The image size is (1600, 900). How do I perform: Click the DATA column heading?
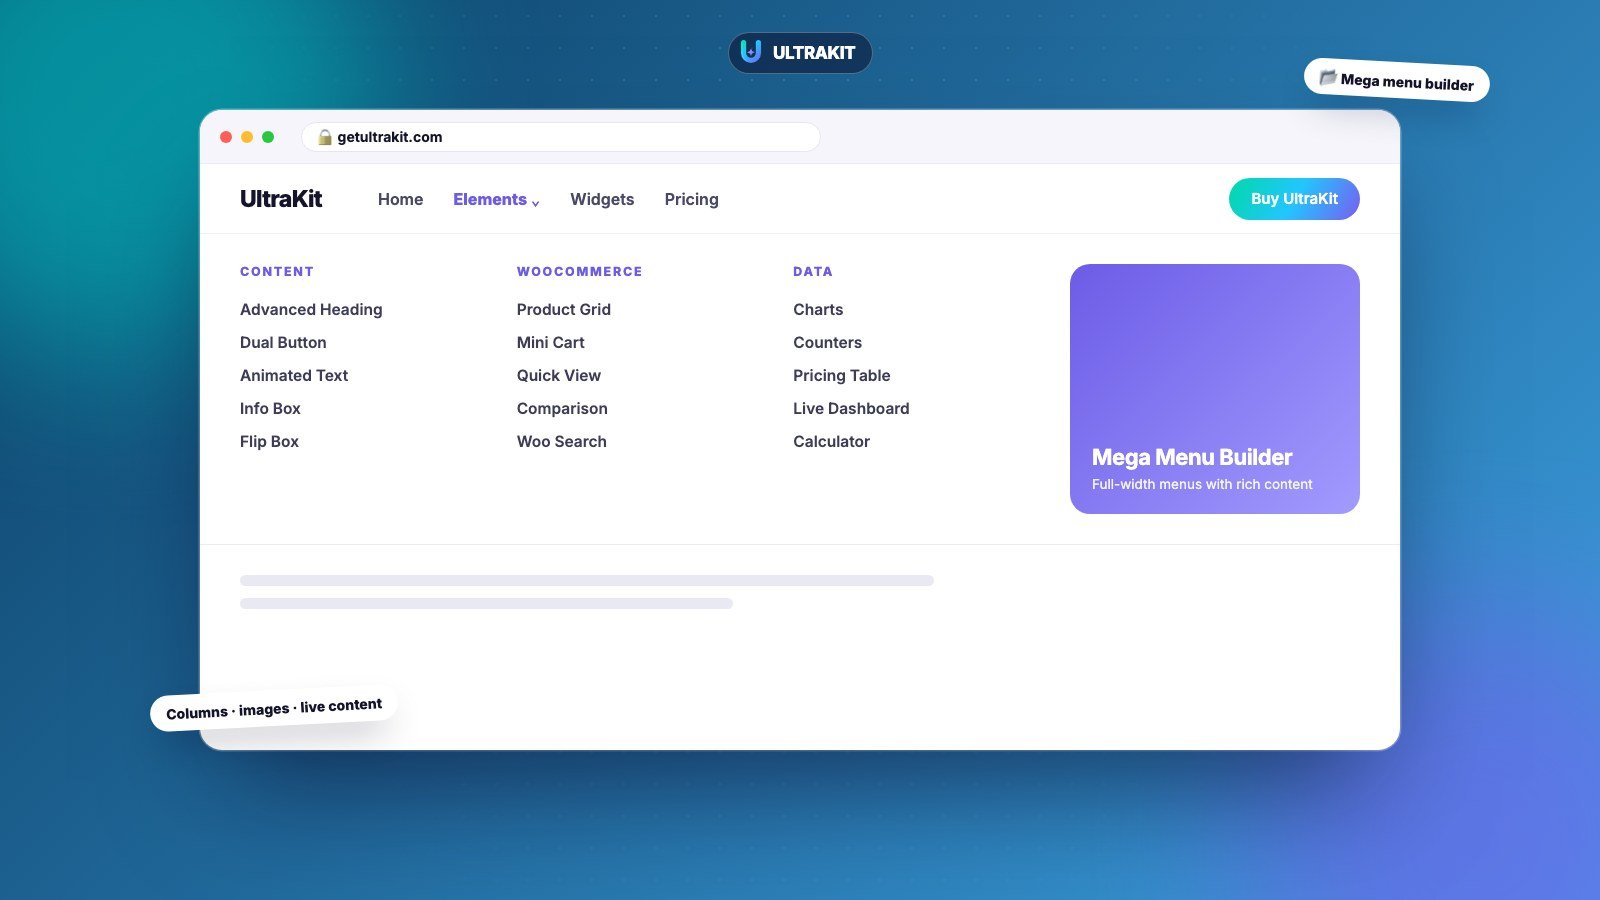coord(813,271)
